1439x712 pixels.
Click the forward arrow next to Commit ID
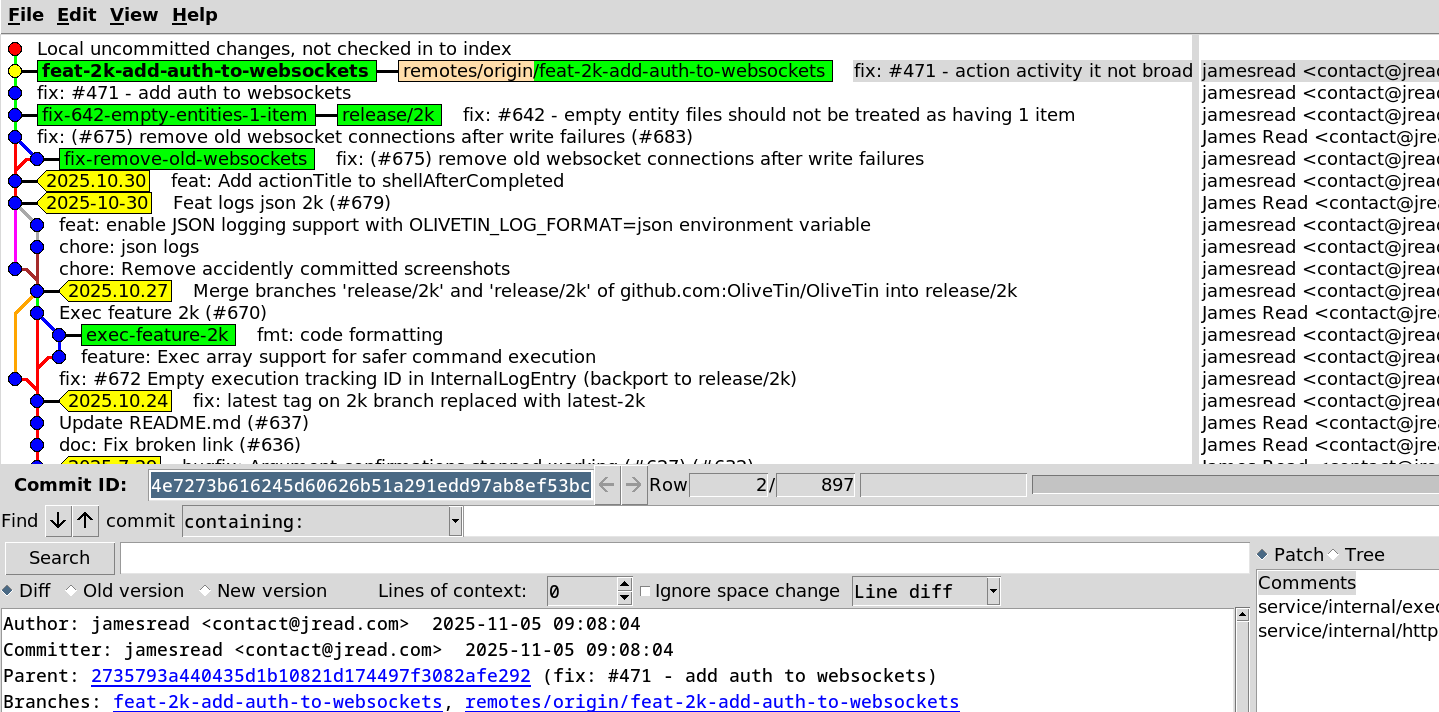pyautogui.click(x=633, y=486)
